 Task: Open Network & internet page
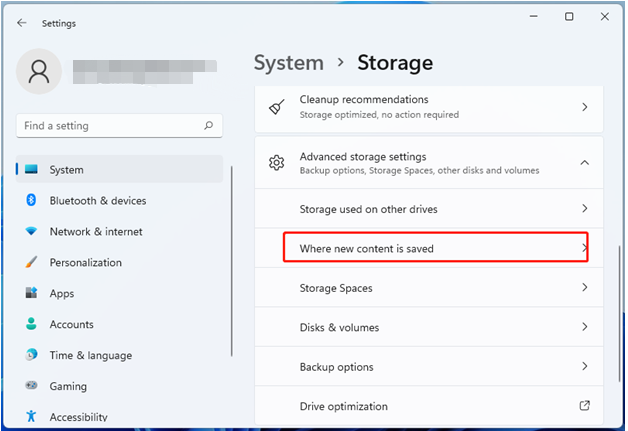point(96,232)
